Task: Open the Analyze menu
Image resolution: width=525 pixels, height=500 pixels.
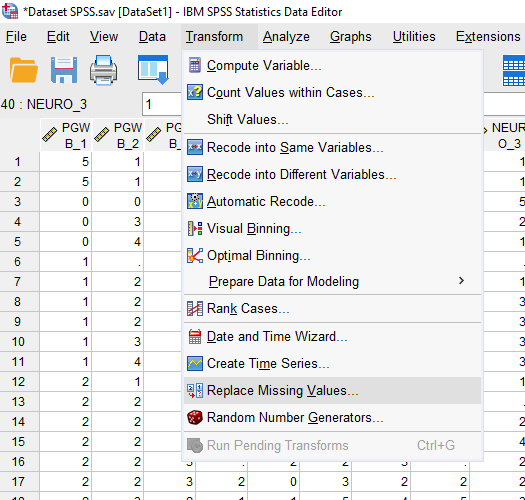Action: pos(286,37)
